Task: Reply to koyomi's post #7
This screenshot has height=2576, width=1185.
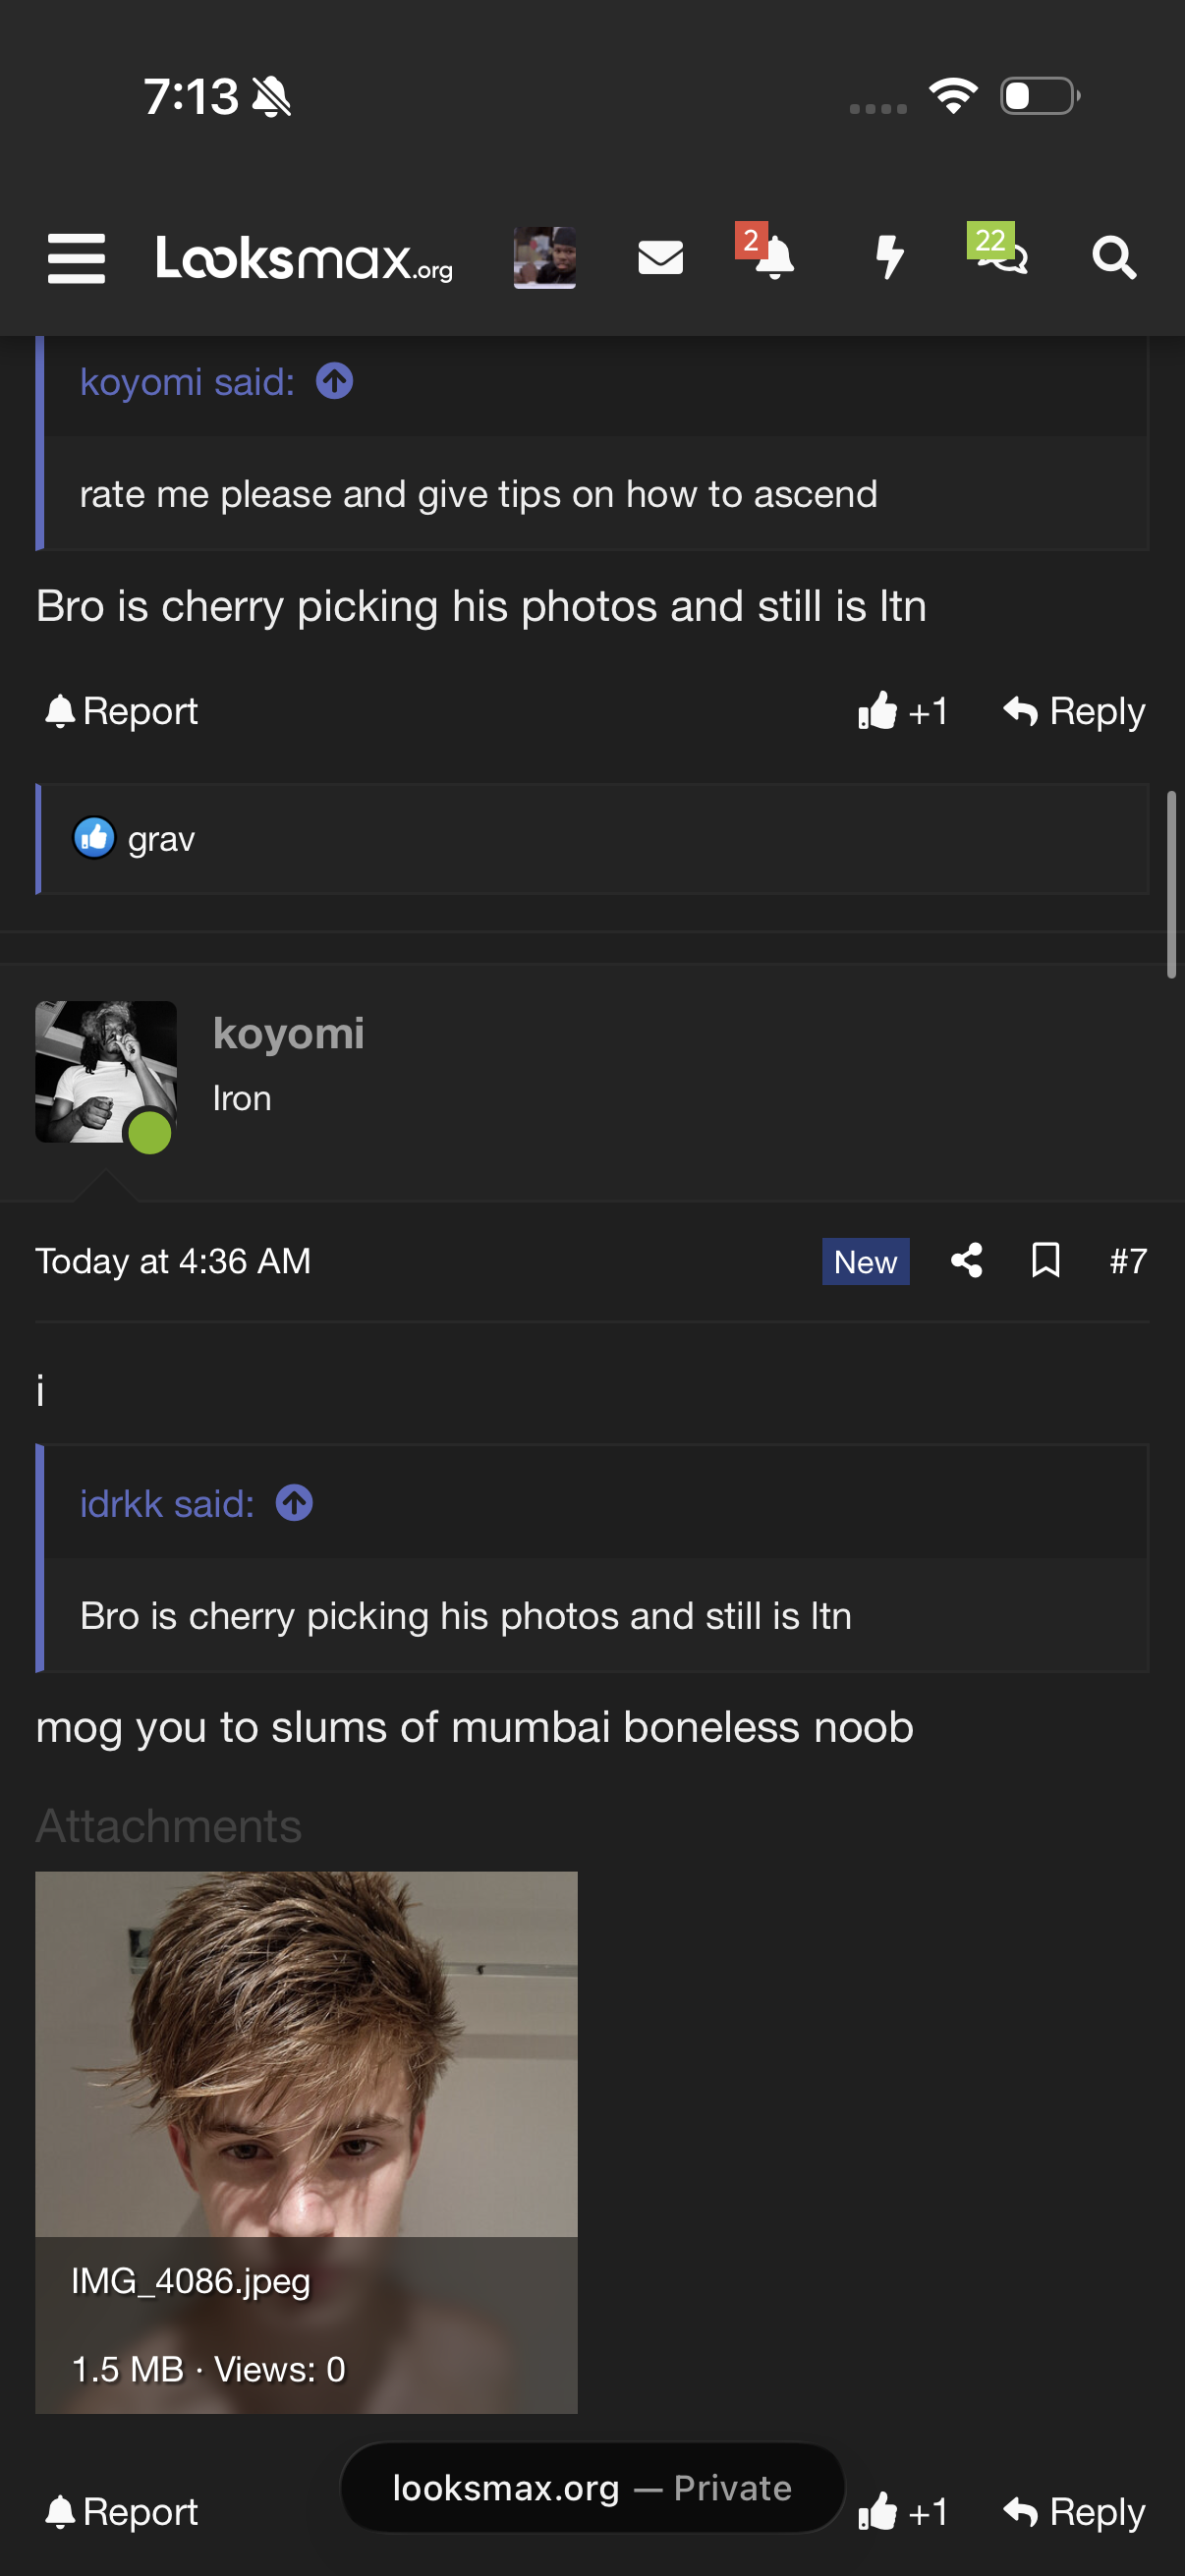Action: (1074, 2511)
